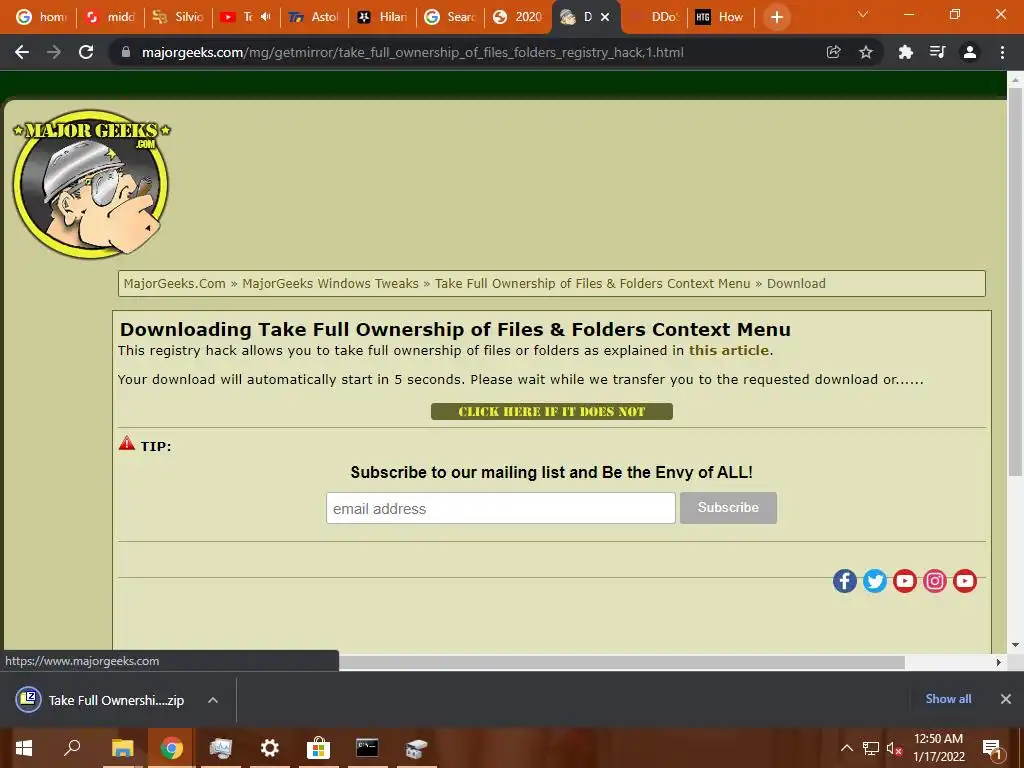This screenshot has width=1024, height=768.
Task: Open the media control playlist icon
Action: [x=937, y=52]
